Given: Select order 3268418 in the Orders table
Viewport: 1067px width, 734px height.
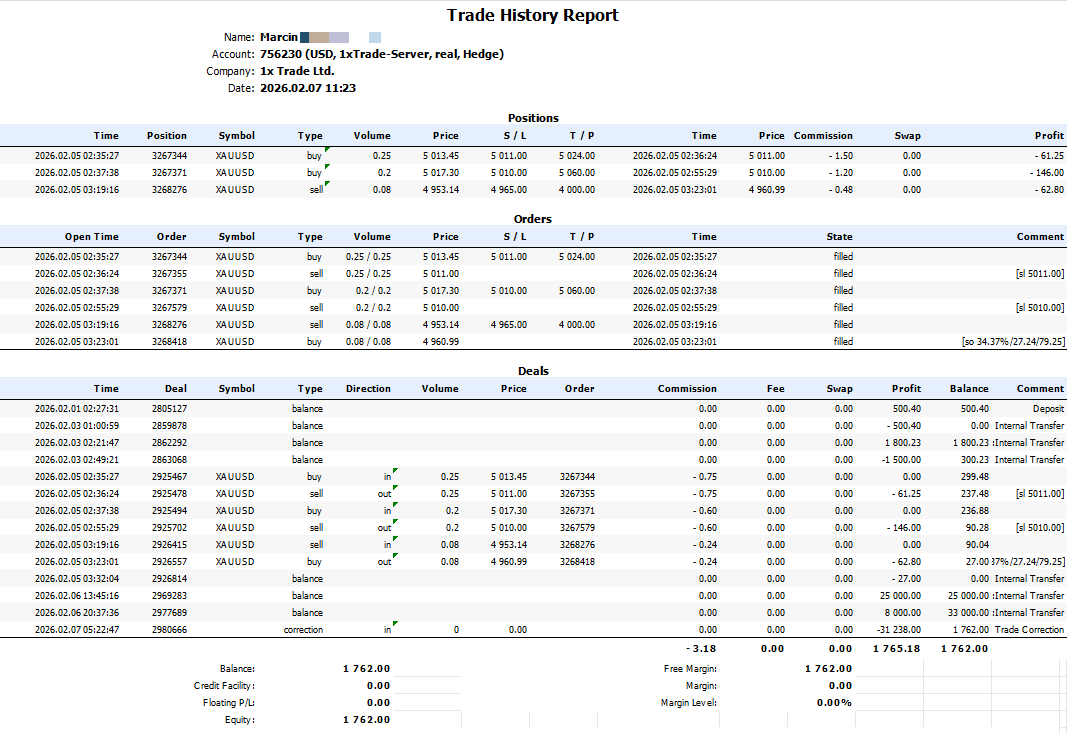Looking at the screenshot, I should [x=169, y=342].
